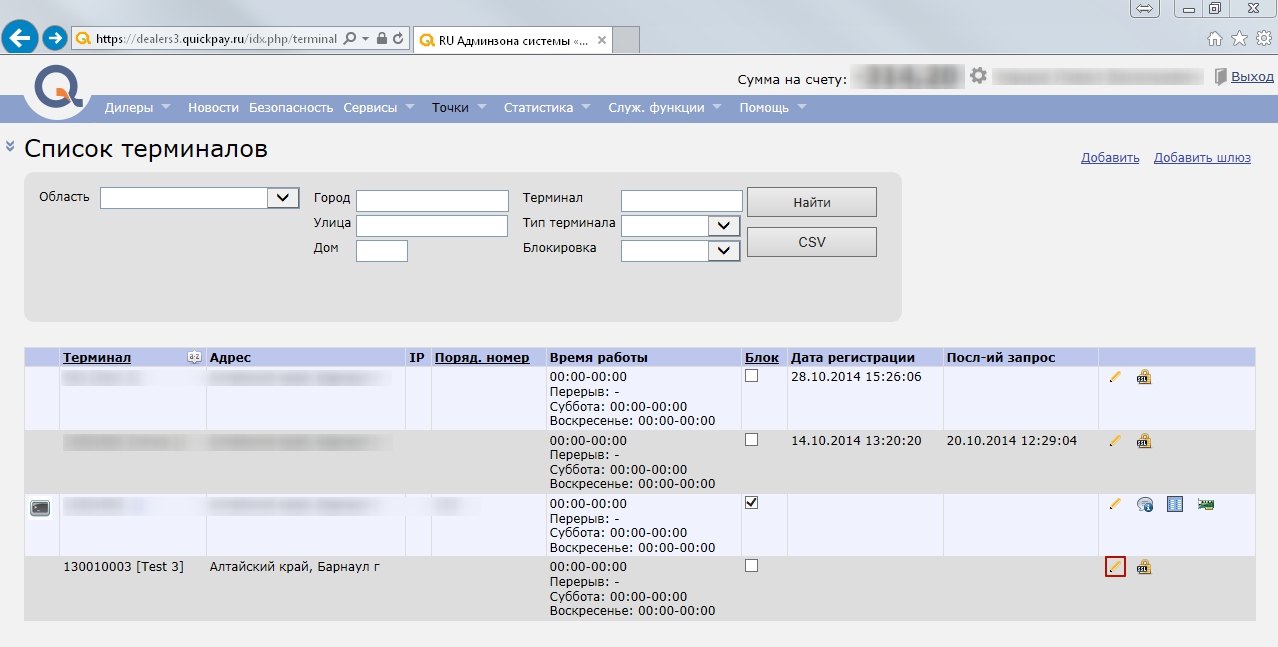Uncheck the Блок checkbox in third row
Screen dimensions: 1278x647
pyautogui.click(x=752, y=503)
